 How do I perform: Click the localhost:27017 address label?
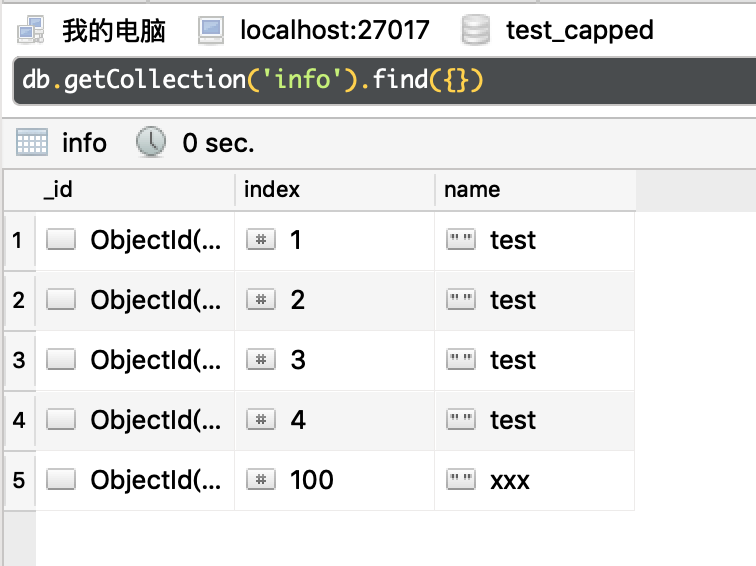(335, 30)
